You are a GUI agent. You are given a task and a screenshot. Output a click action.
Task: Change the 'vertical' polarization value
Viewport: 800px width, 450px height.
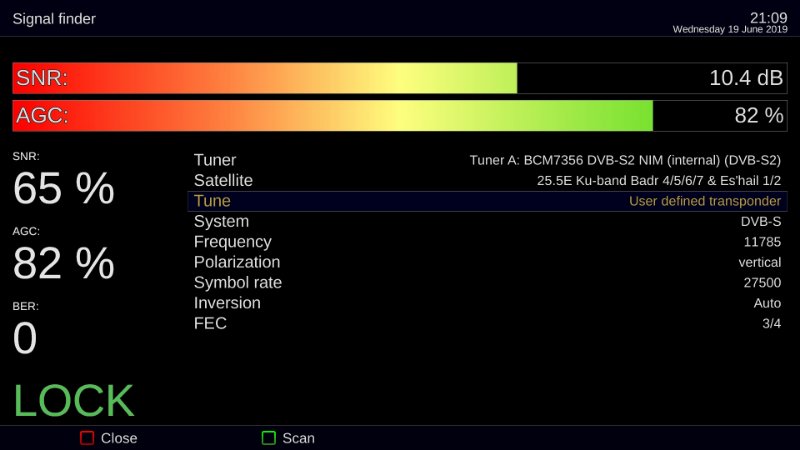[x=760, y=262]
